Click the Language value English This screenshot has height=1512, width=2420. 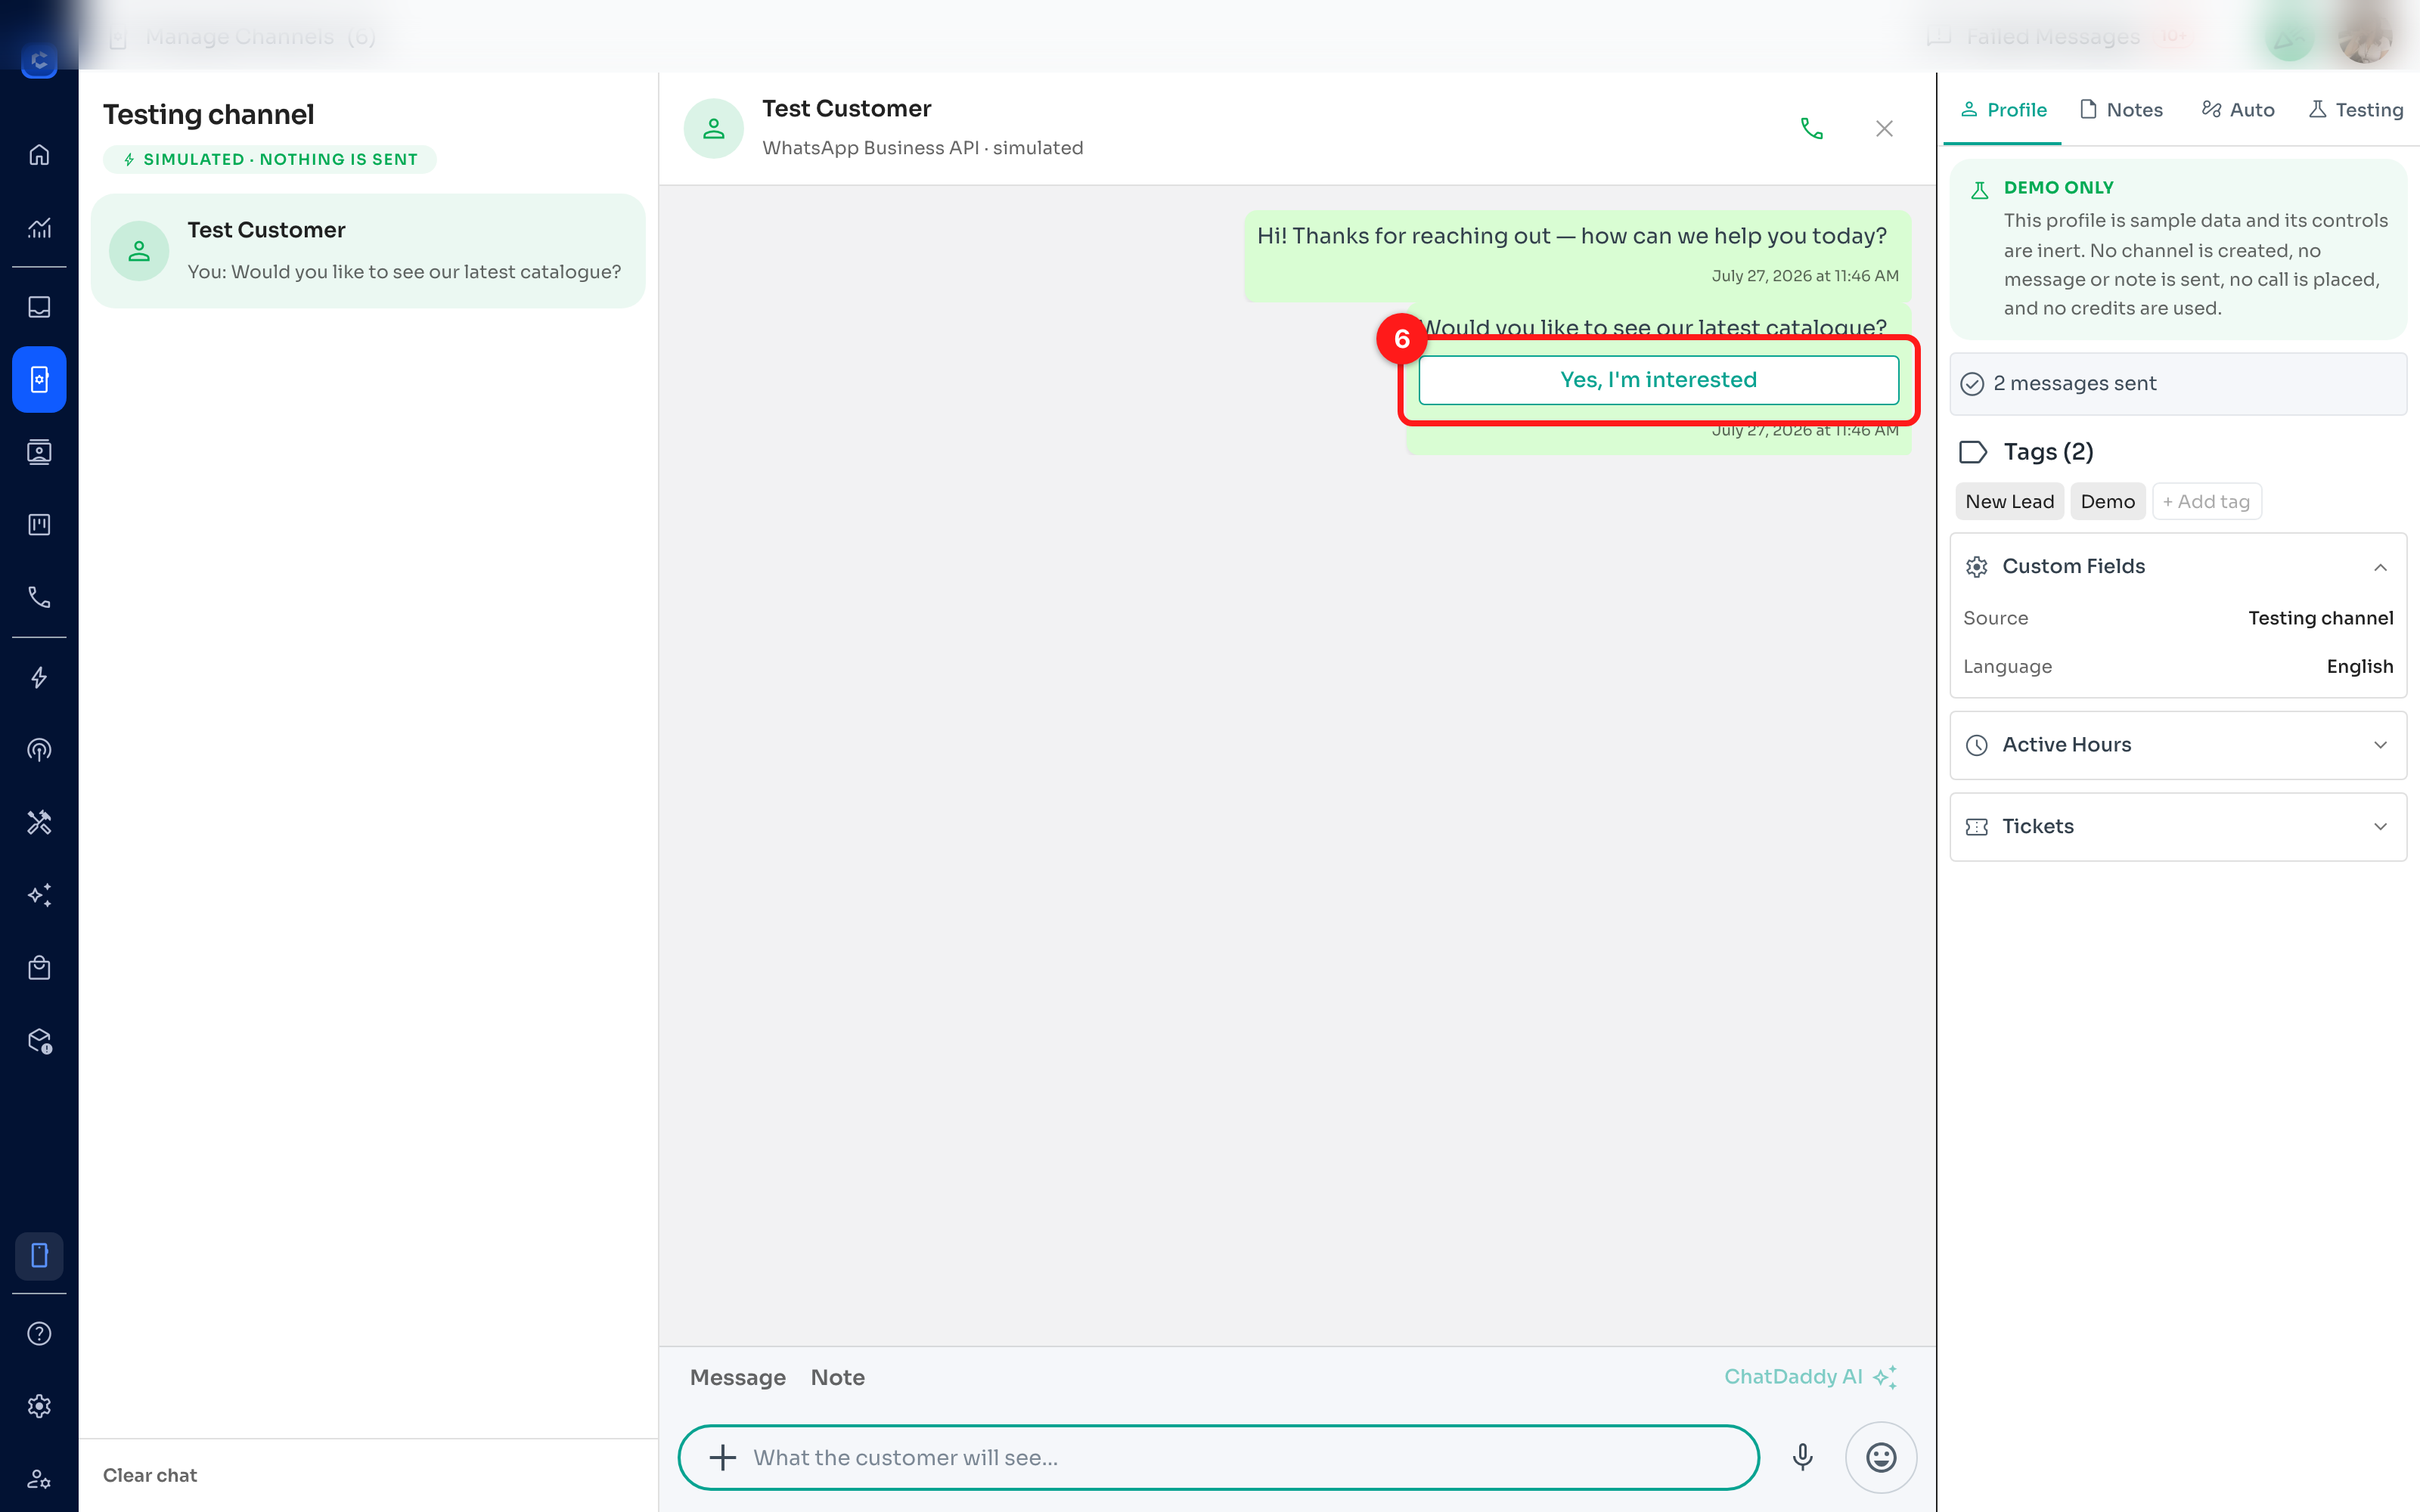pyautogui.click(x=2359, y=667)
